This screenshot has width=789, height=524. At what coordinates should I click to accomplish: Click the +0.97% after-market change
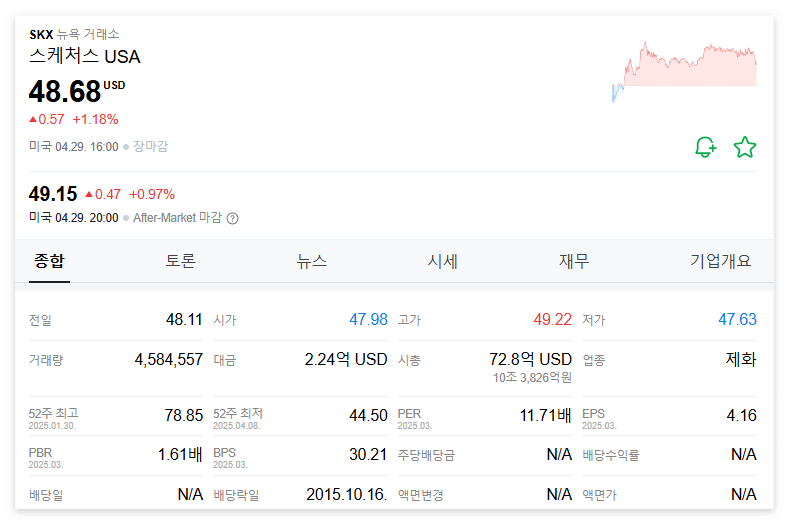click(x=152, y=194)
